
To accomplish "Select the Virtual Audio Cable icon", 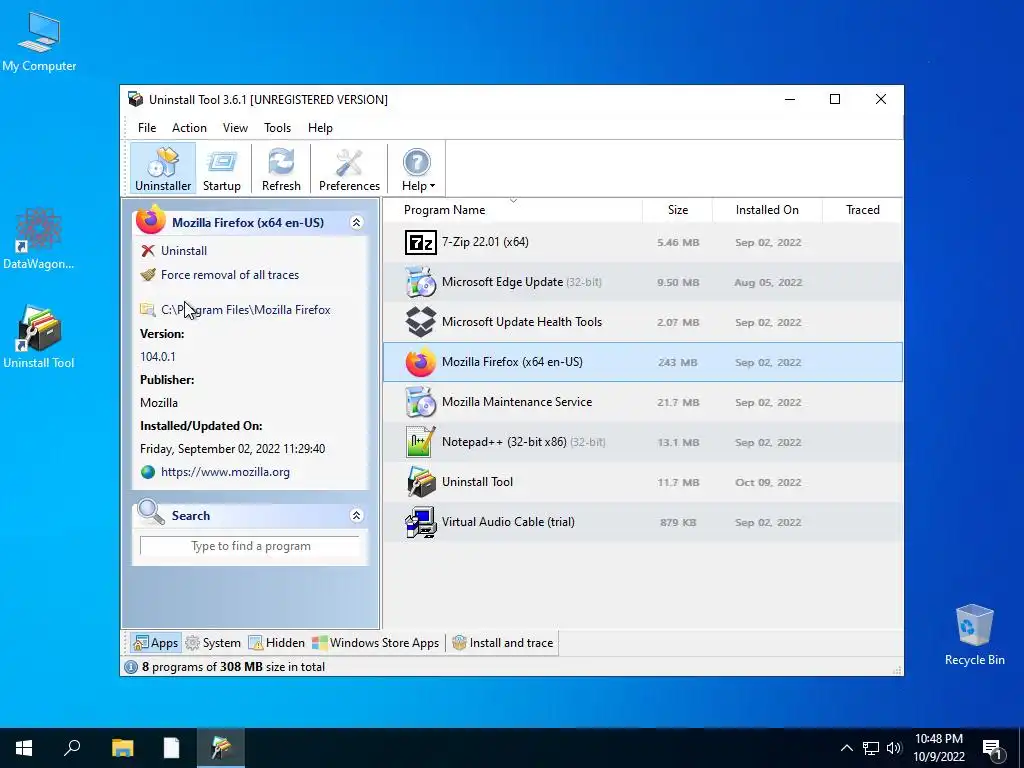I will point(421,522).
